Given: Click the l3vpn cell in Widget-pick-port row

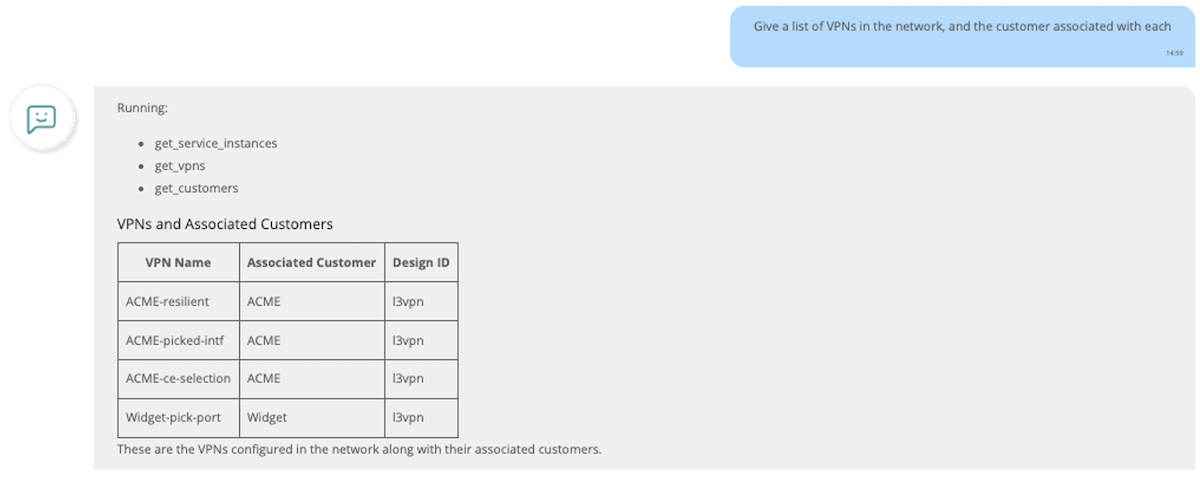Looking at the screenshot, I should click(x=421, y=418).
